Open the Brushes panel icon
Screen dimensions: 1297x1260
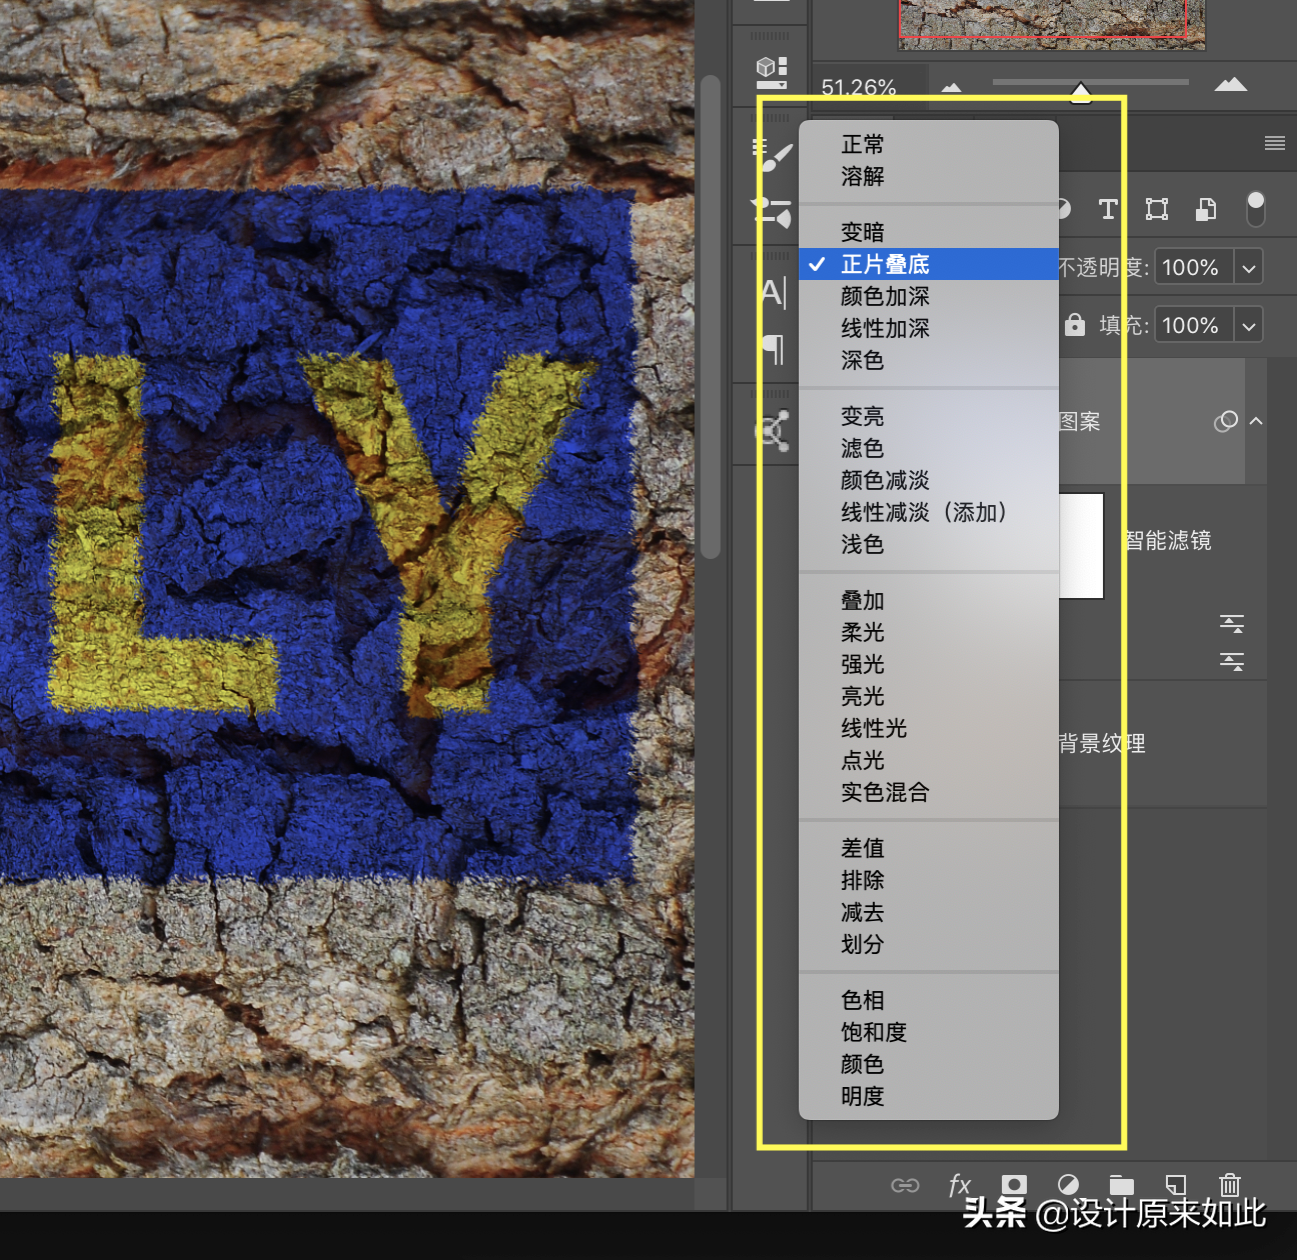tap(772, 154)
